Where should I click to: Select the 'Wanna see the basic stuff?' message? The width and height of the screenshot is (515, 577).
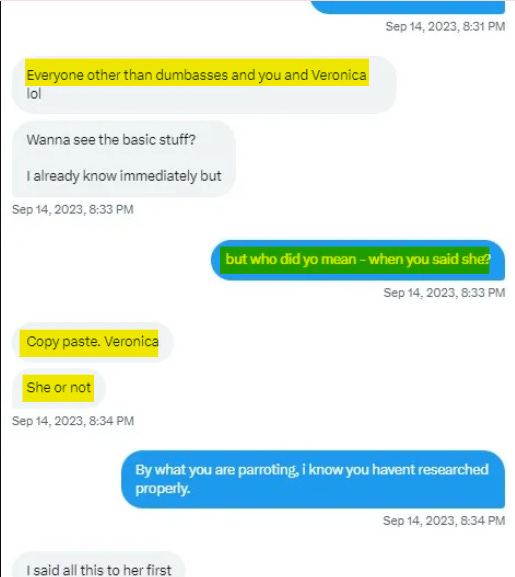(x=111, y=140)
